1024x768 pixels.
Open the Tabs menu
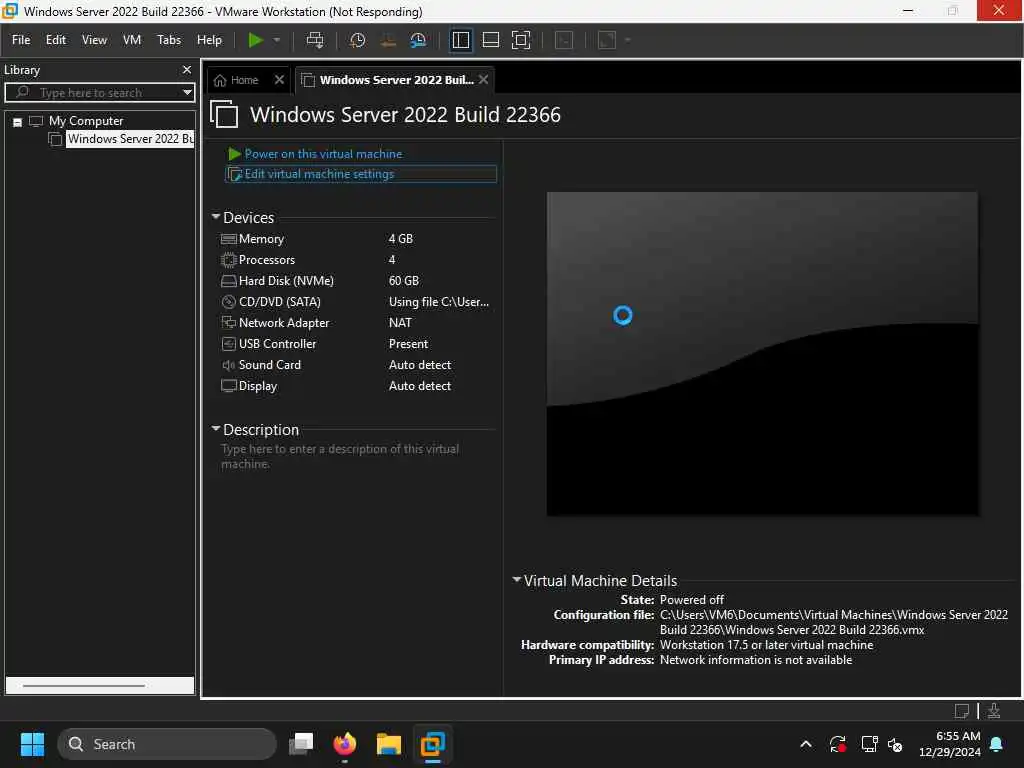click(168, 40)
